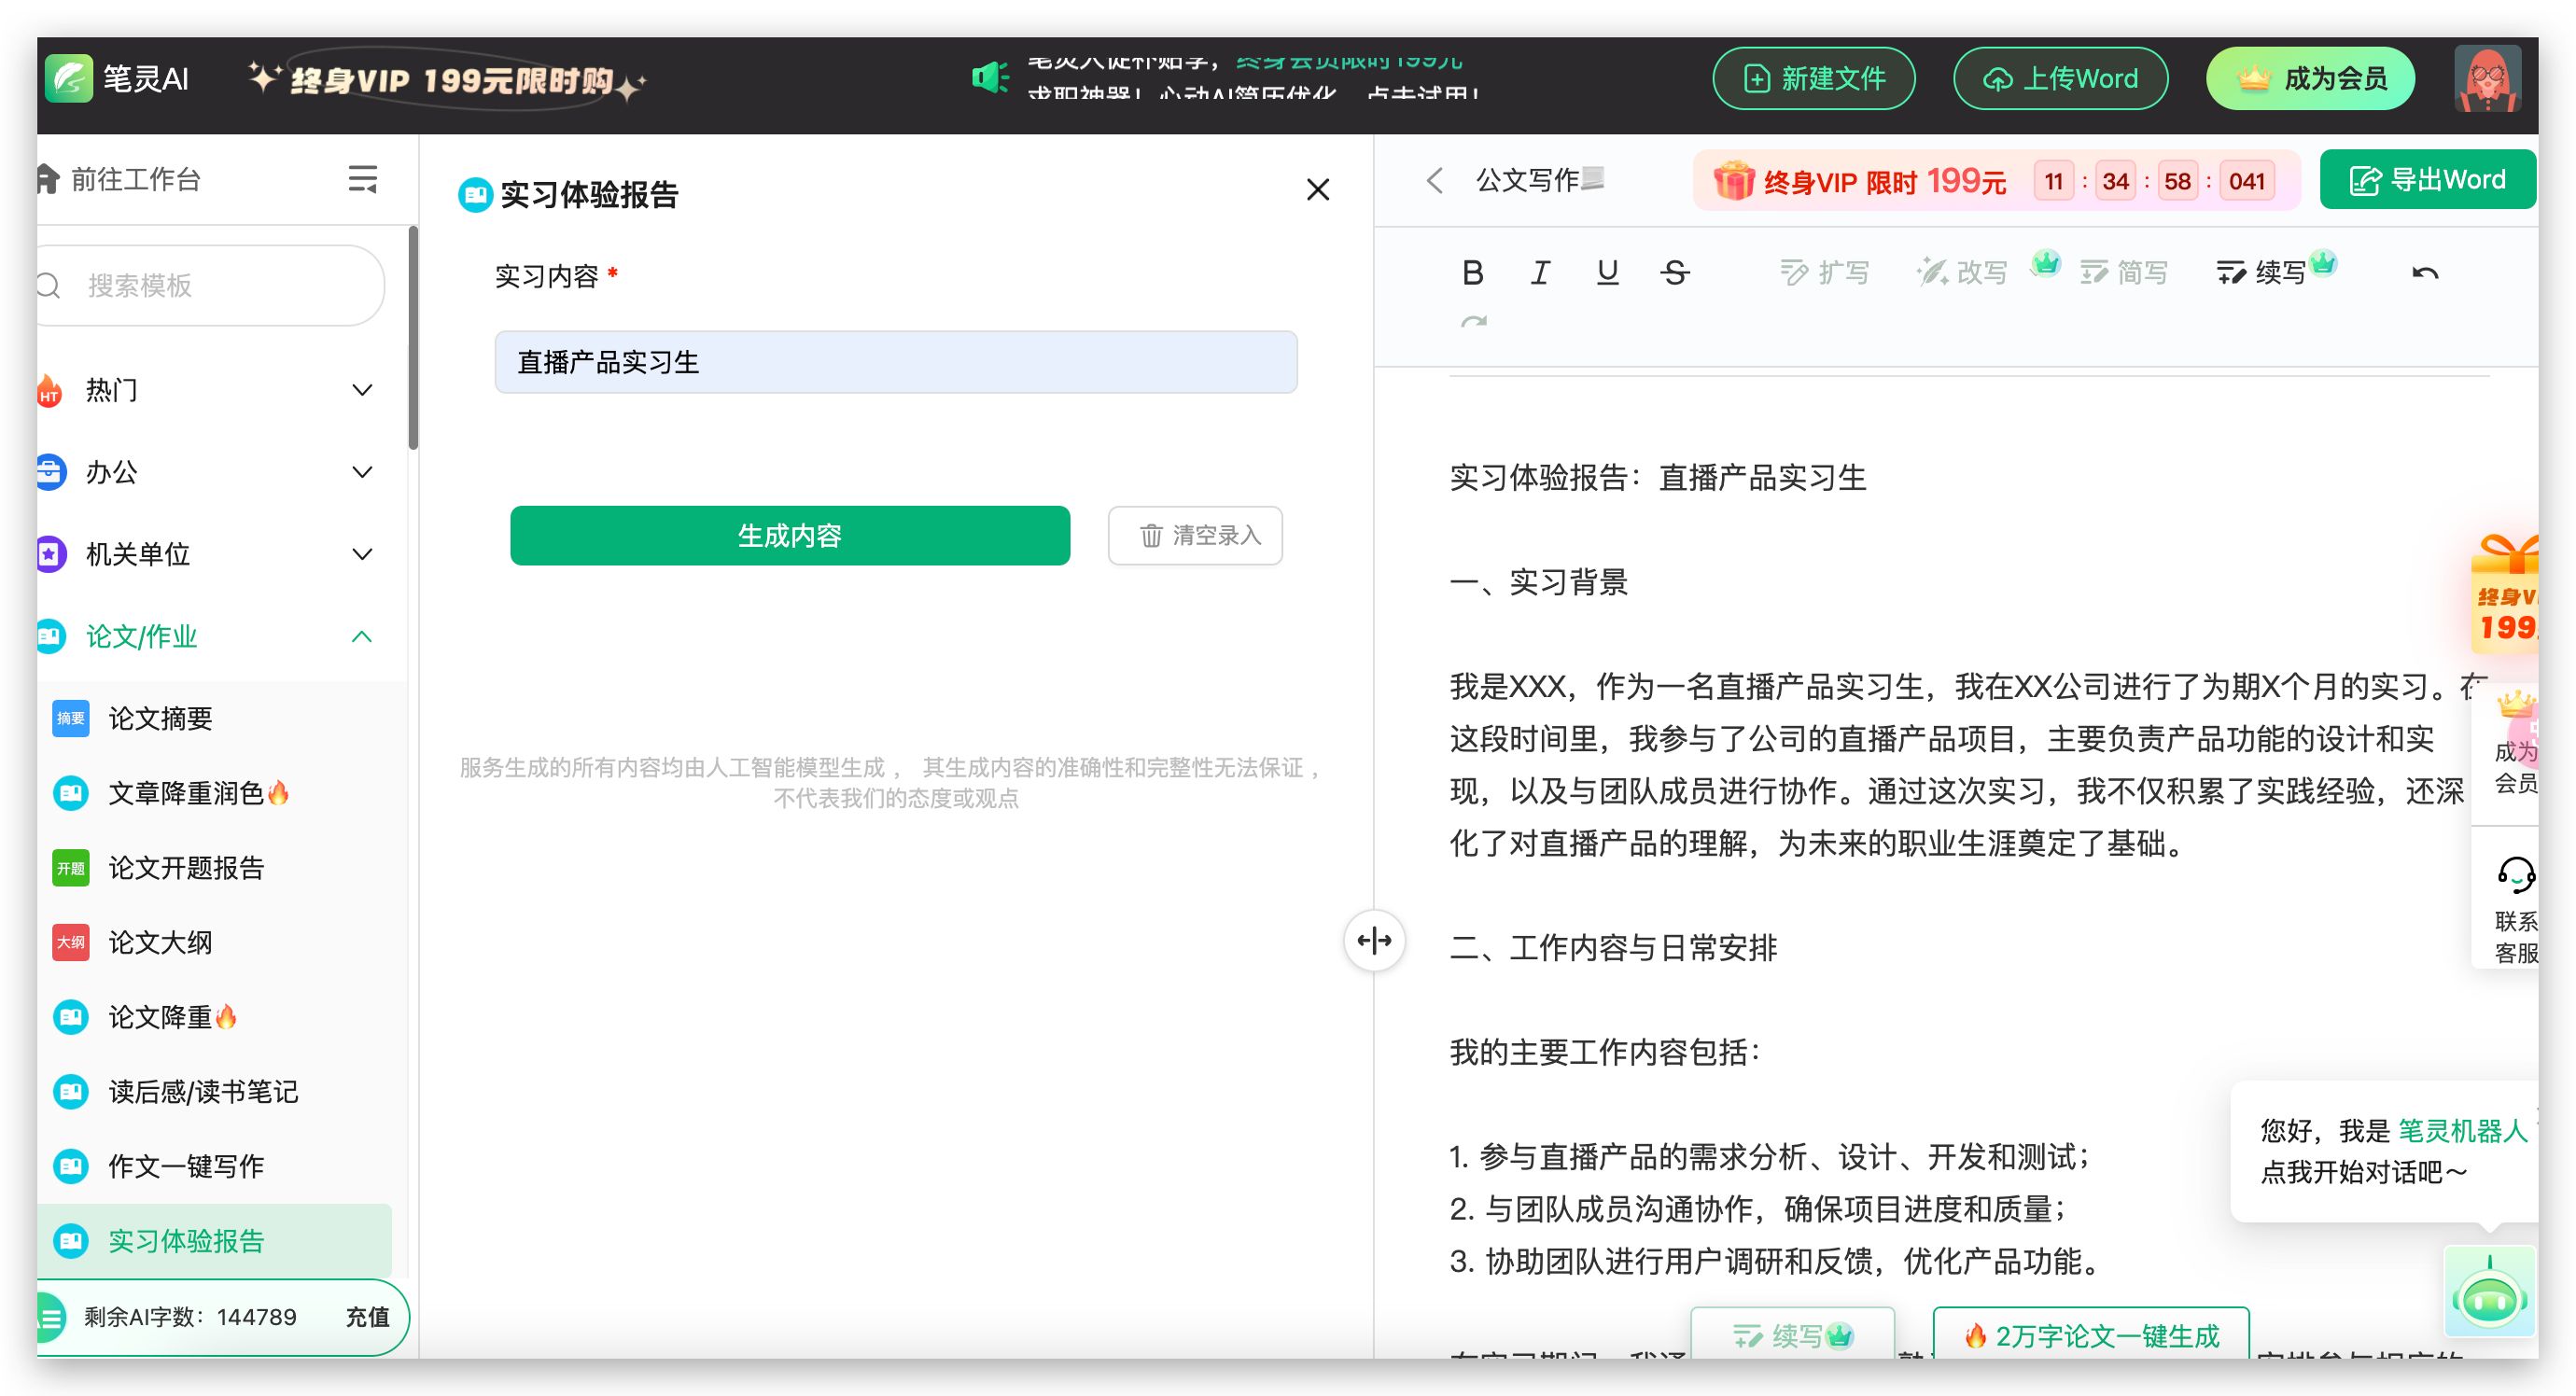Open the 文章降重润色 template
Screen dimensions: 2576x1396
pyautogui.click(x=198, y=793)
